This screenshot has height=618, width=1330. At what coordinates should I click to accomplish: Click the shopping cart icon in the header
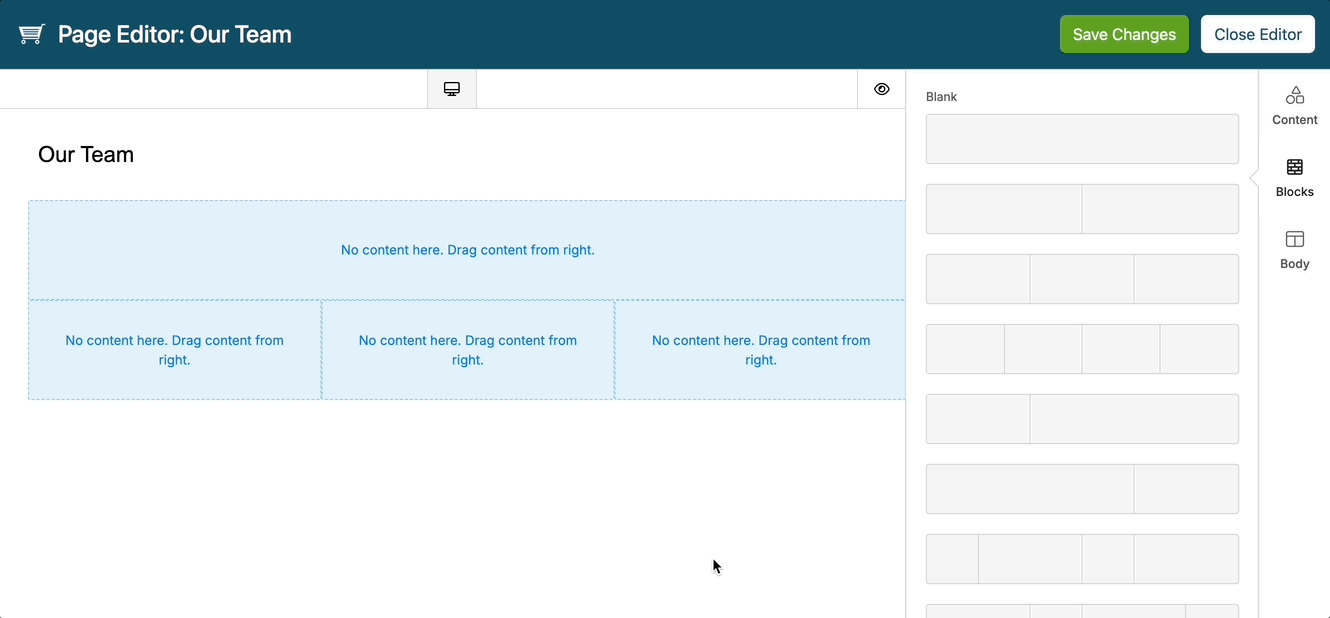(31, 33)
